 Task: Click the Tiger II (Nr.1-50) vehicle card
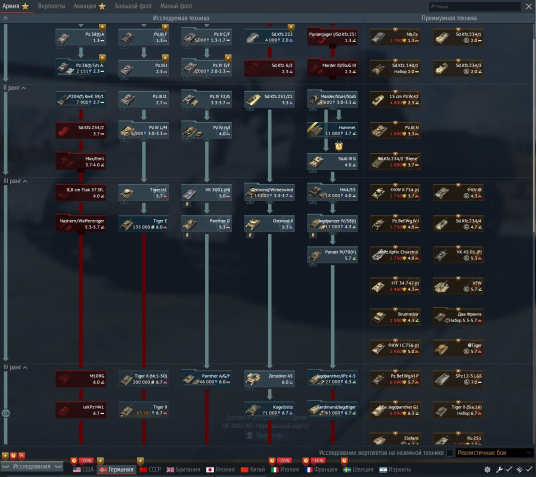(144, 379)
